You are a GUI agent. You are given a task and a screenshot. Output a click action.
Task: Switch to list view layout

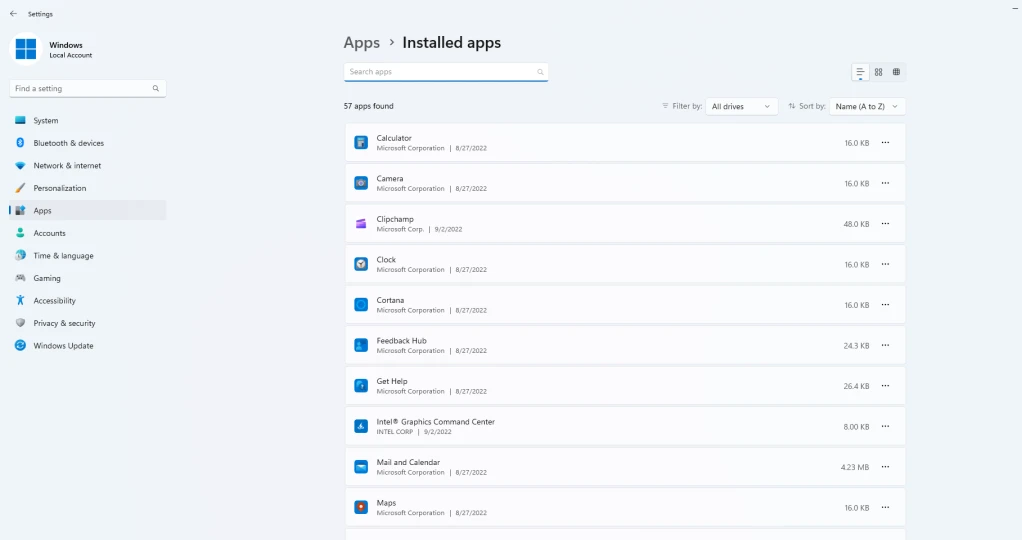(860, 72)
